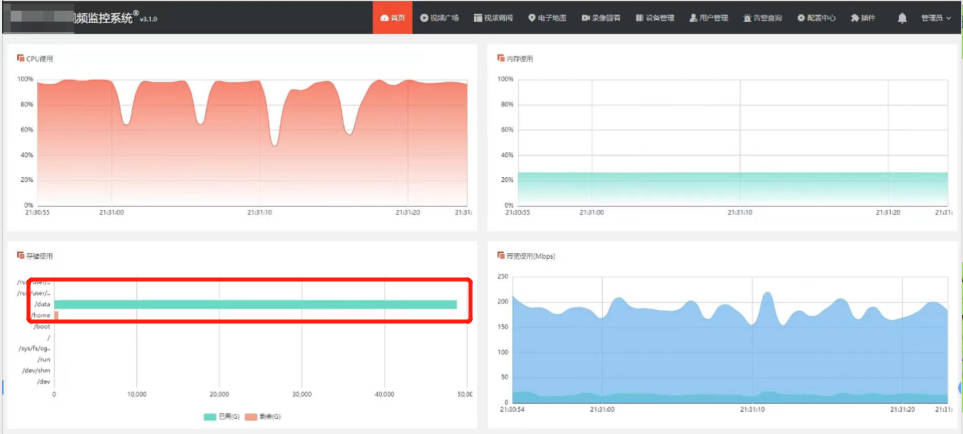
Task: Click the map pin icon for 电子地图
Action: [532, 18]
